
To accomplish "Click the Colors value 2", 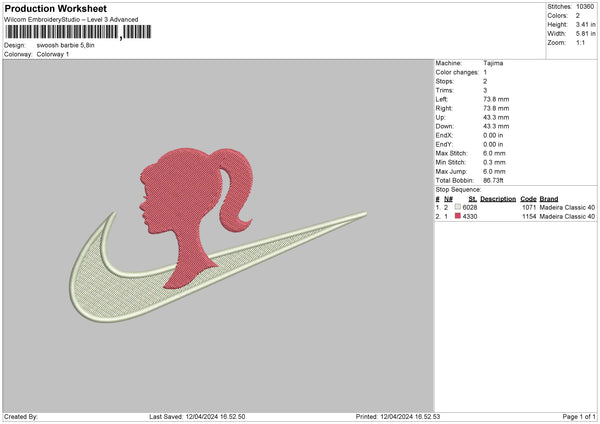I will click(578, 16).
